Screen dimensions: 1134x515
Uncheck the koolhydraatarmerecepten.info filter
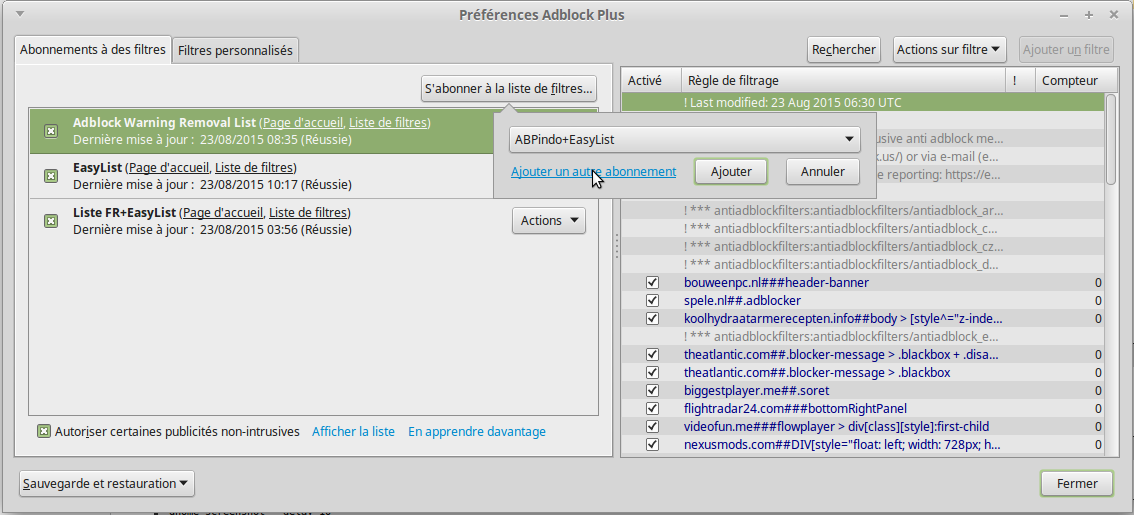pyautogui.click(x=652, y=318)
